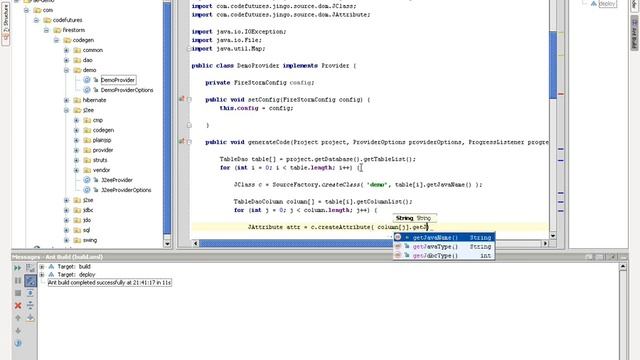The width and height of the screenshot is (640, 360).
Task: Click class icon of DemoProviderOptions
Action: pos(87,90)
